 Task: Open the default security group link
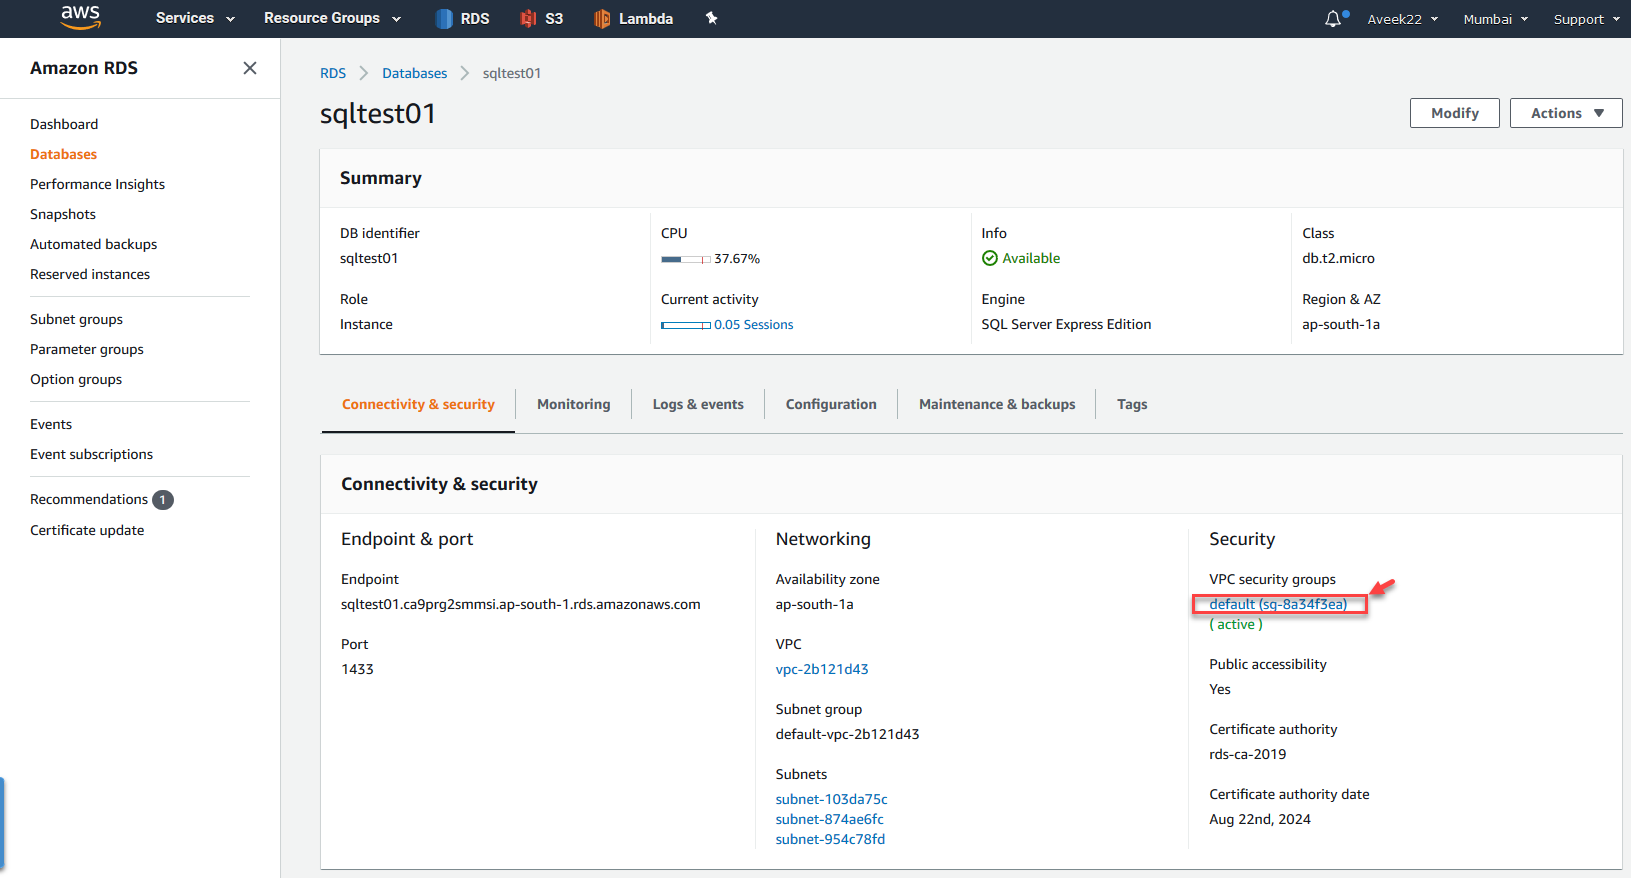coord(1277,604)
